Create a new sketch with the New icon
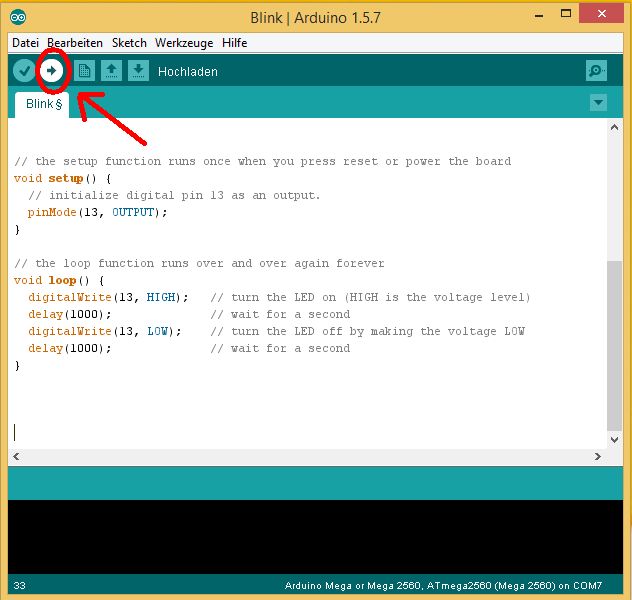Viewport: 632px width, 600px height. [84, 71]
